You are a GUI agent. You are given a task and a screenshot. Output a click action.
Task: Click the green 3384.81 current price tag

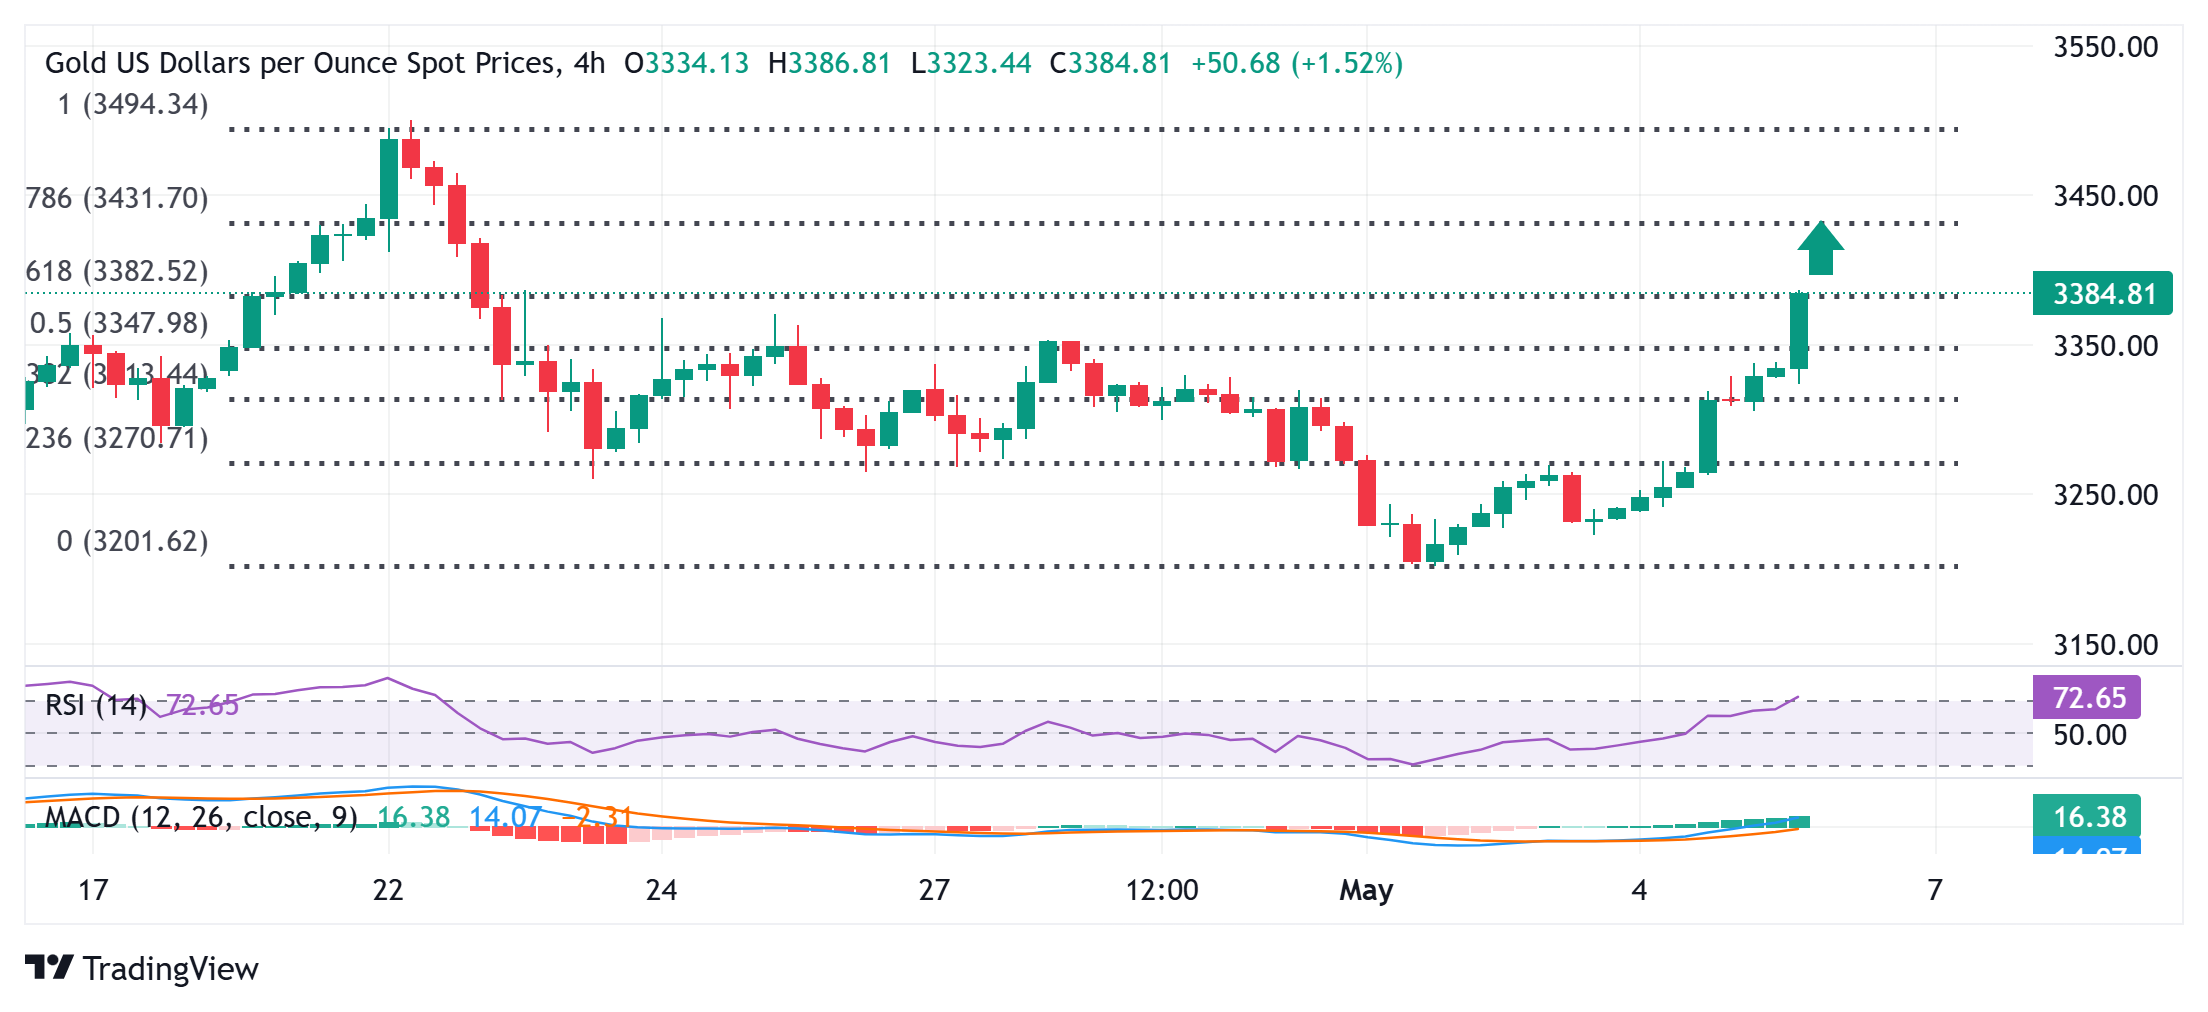(x=2102, y=294)
